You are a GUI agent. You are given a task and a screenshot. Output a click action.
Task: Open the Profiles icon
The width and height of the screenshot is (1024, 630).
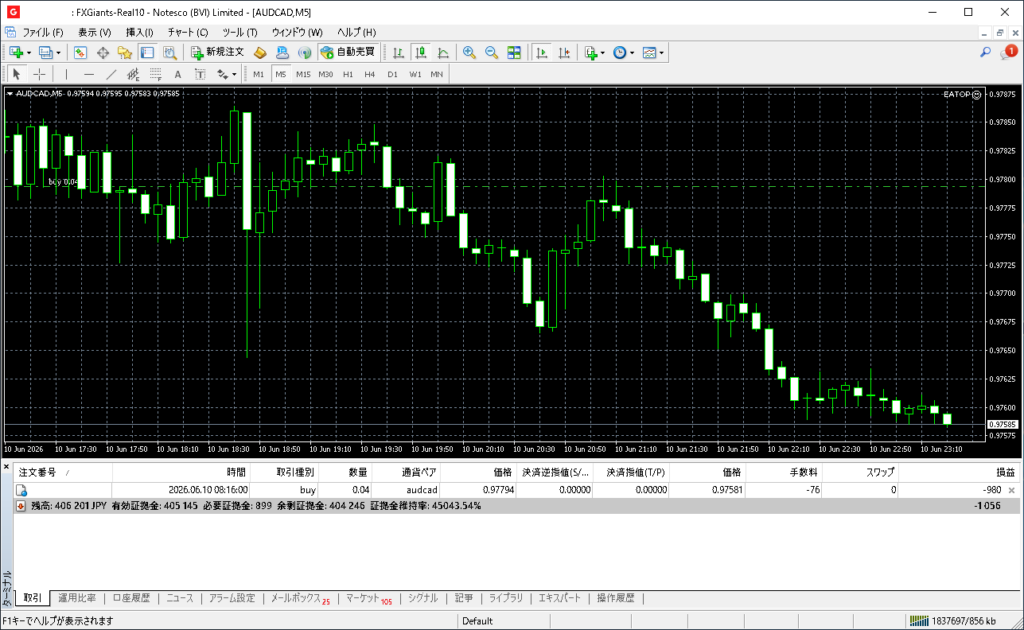[x=45, y=53]
